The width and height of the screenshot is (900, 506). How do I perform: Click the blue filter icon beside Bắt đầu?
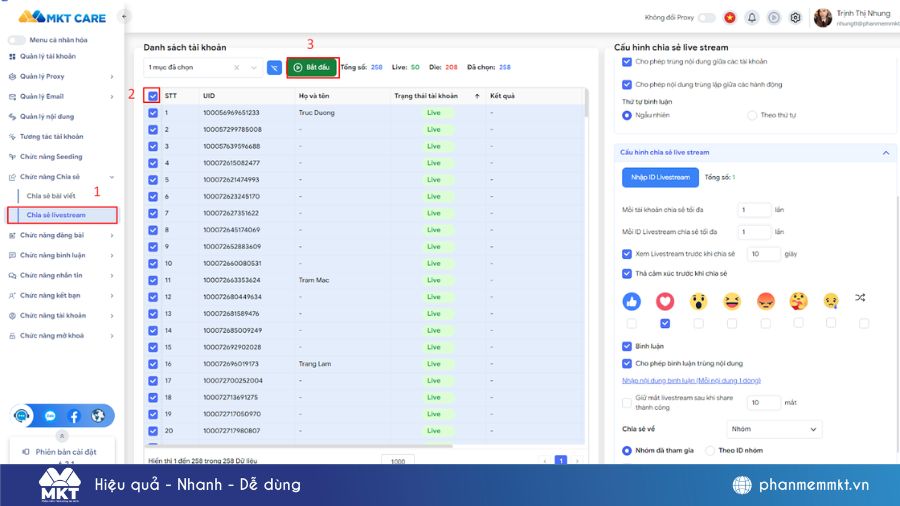coord(274,67)
